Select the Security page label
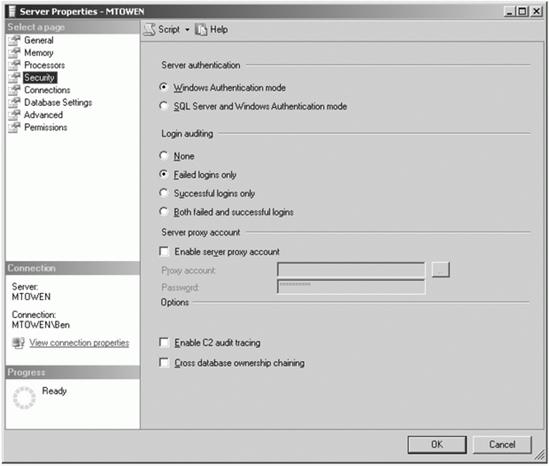Image resolution: width=549 pixels, height=466 pixels. [x=40, y=78]
